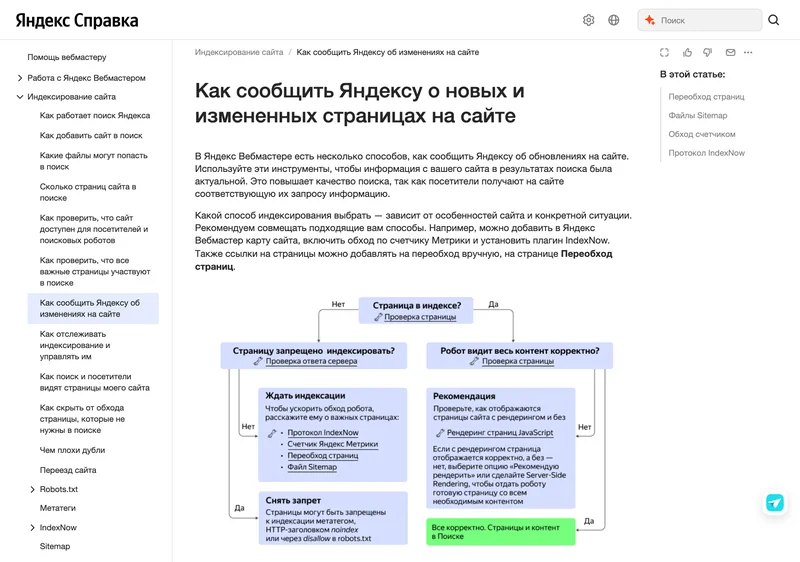This screenshot has height=562, width=800.
Task: Open Как проверить, что сайт доступен page
Action: pos(94,229)
